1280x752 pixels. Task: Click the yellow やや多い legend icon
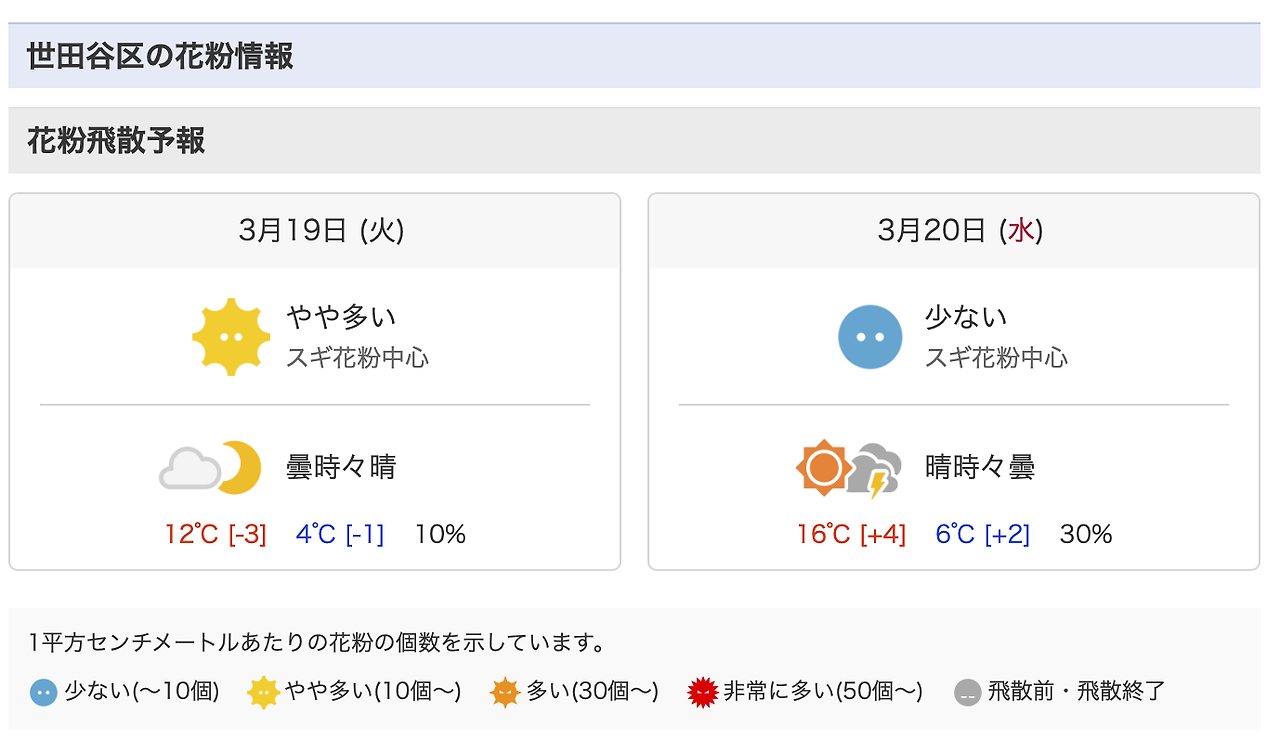[x=263, y=692]
